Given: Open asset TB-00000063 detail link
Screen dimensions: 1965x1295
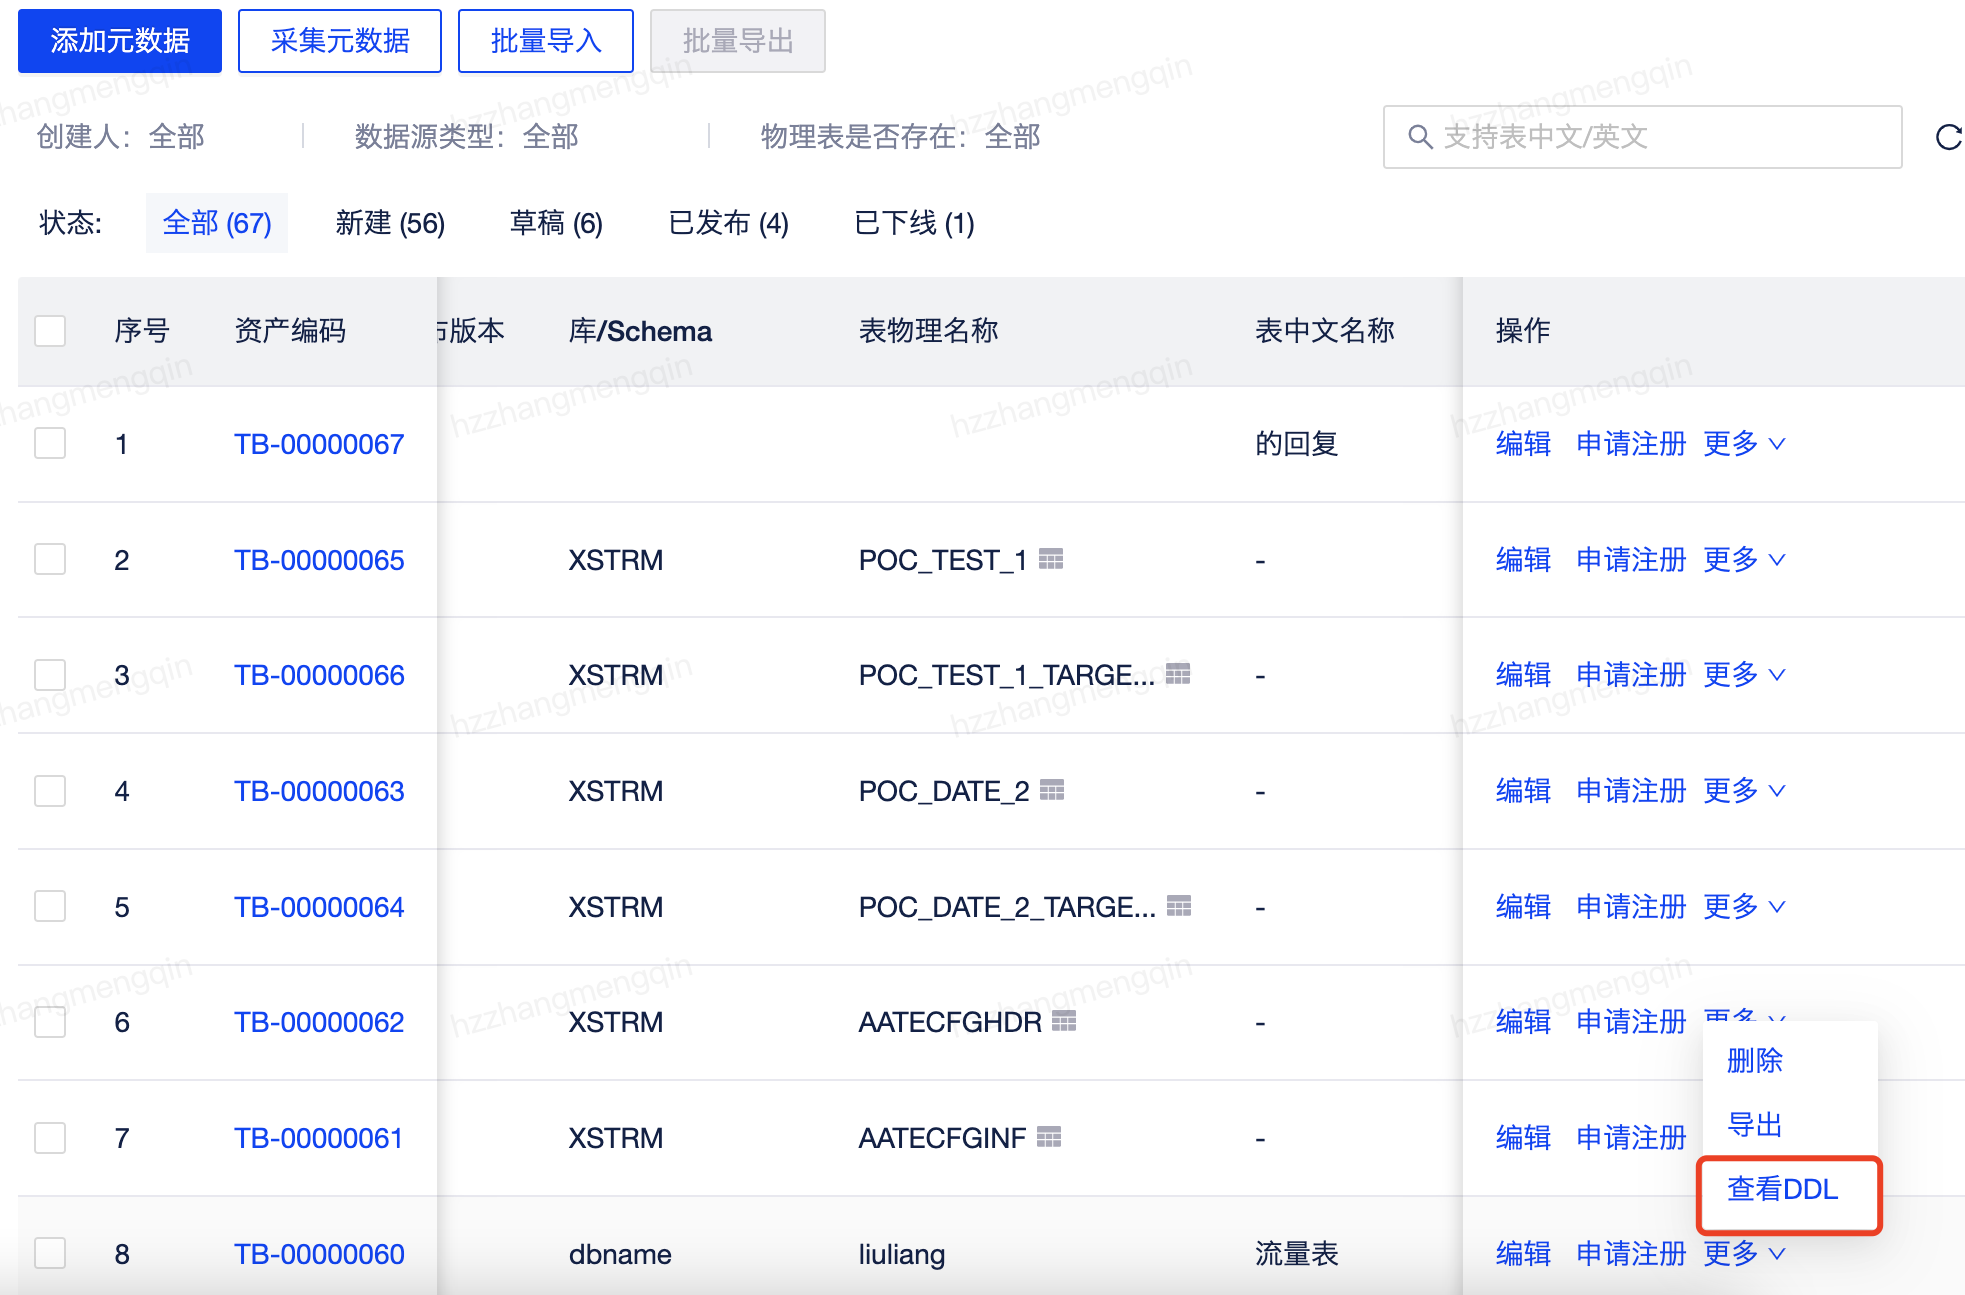Looking at the screenshot, I should (318, 790).
